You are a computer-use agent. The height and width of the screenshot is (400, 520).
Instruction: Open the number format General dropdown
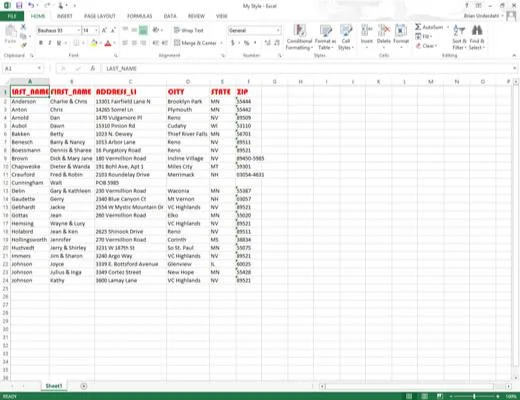[278, 30]
